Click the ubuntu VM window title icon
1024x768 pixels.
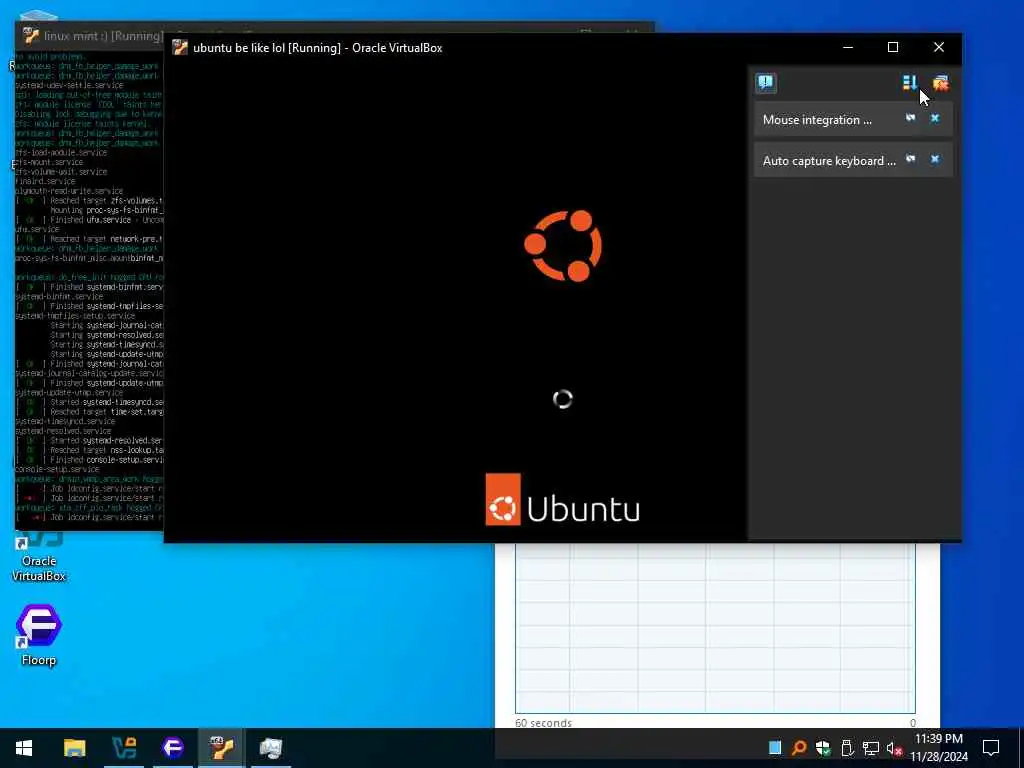180,48
